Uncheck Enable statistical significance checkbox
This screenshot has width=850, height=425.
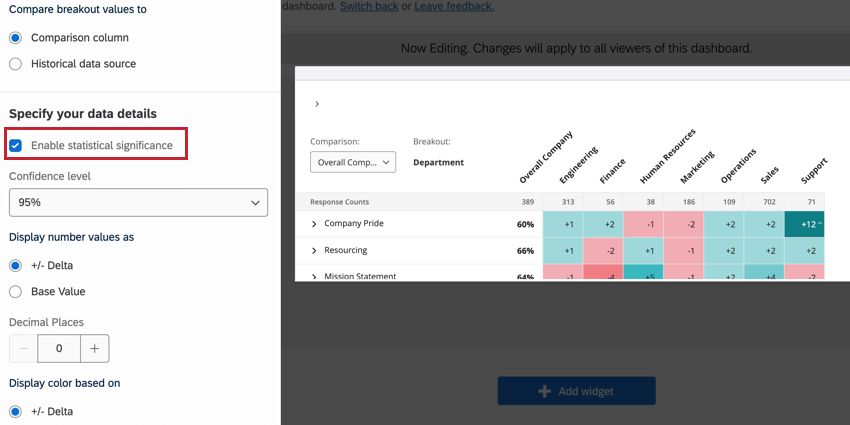click(x=16, y=146)
